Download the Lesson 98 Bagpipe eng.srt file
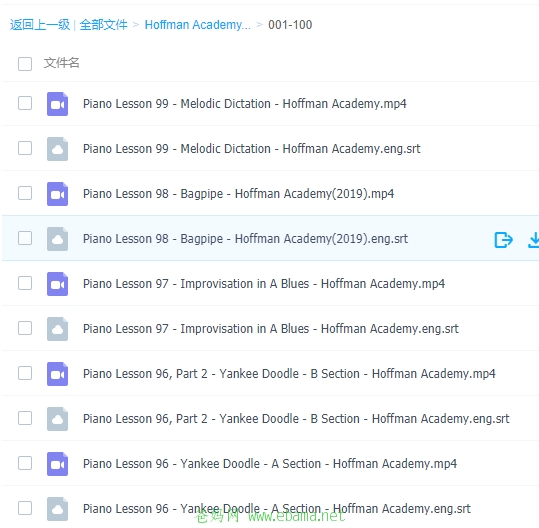Viewport: 539px width, 528px height. click(x=533, y=240)
